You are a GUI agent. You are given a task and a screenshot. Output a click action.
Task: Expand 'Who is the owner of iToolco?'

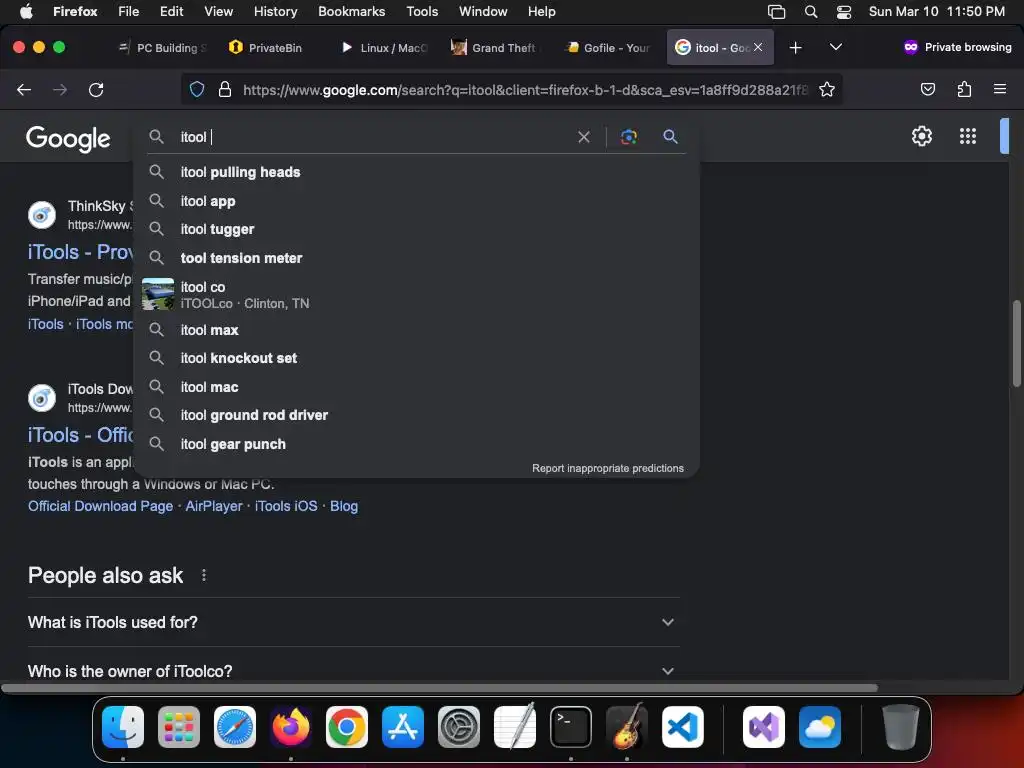[x=351, y=671]
